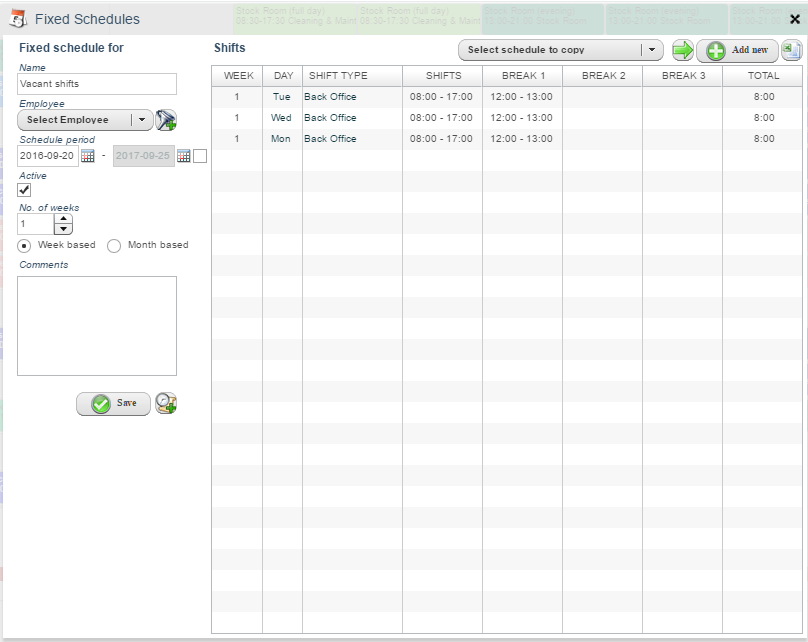Click the Fixed Schedules calendar icon in title bar
The height and width of the screenshot is (642, 808).
[18, 19]
